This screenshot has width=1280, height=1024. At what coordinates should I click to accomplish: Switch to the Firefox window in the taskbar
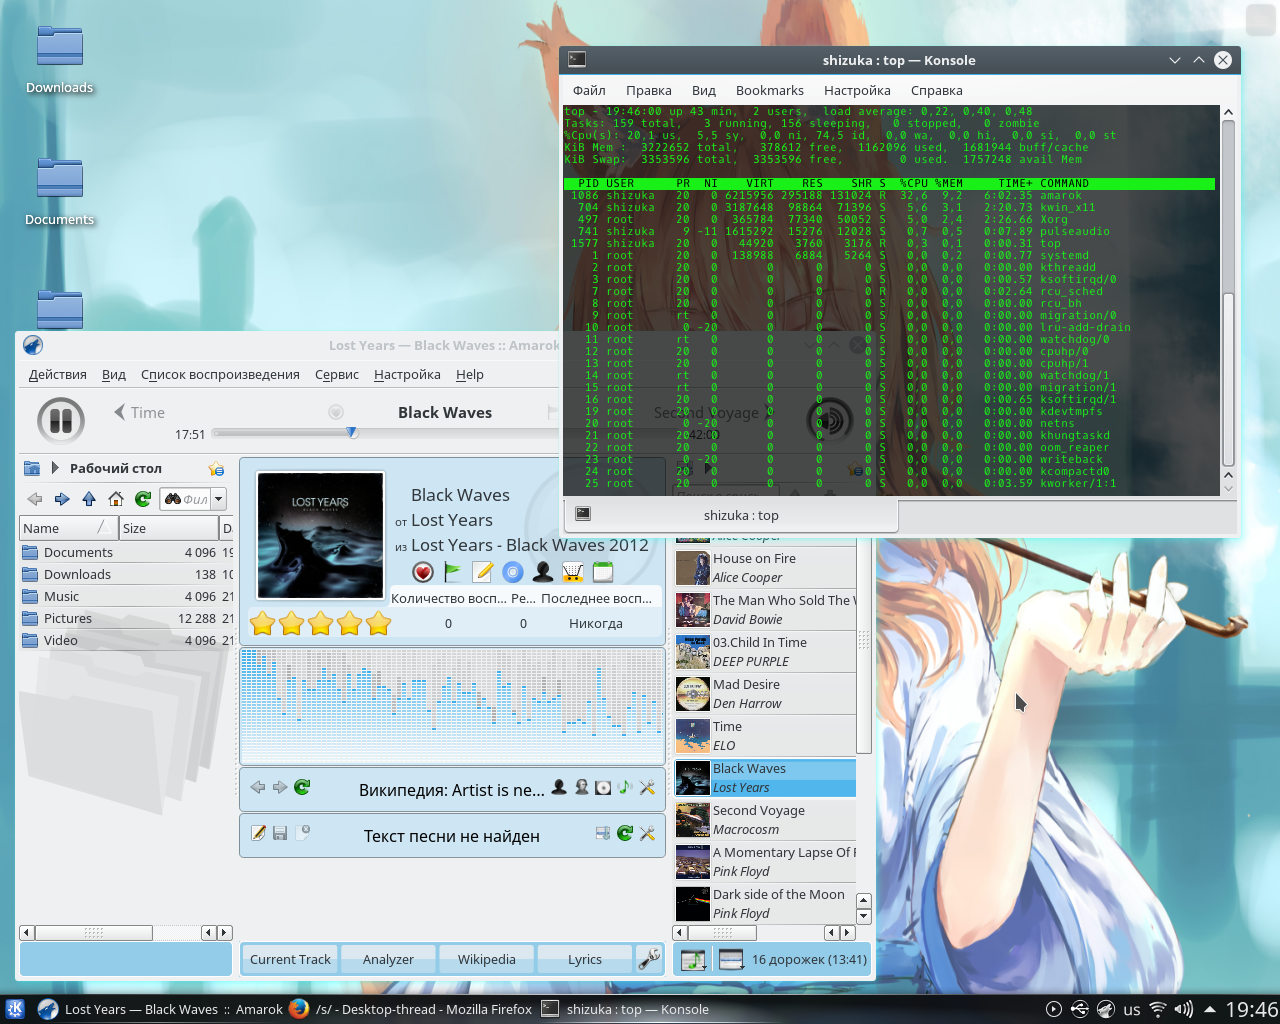[412, 1009]
